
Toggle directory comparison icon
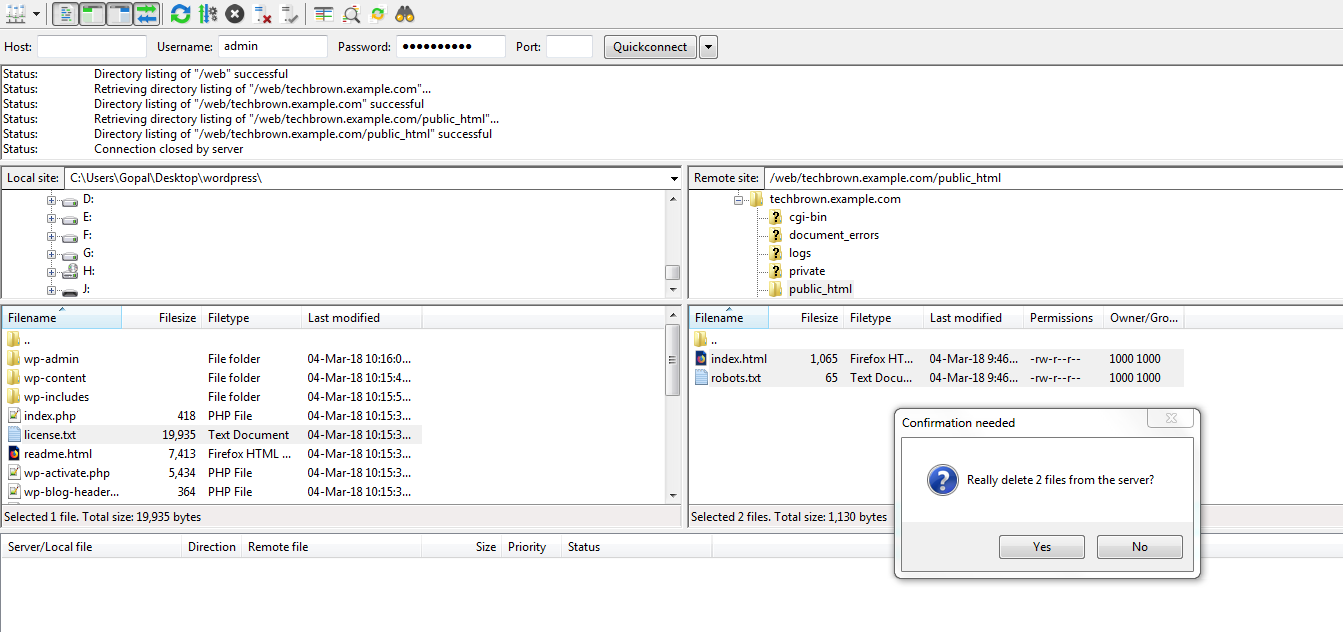click(351, 14)
